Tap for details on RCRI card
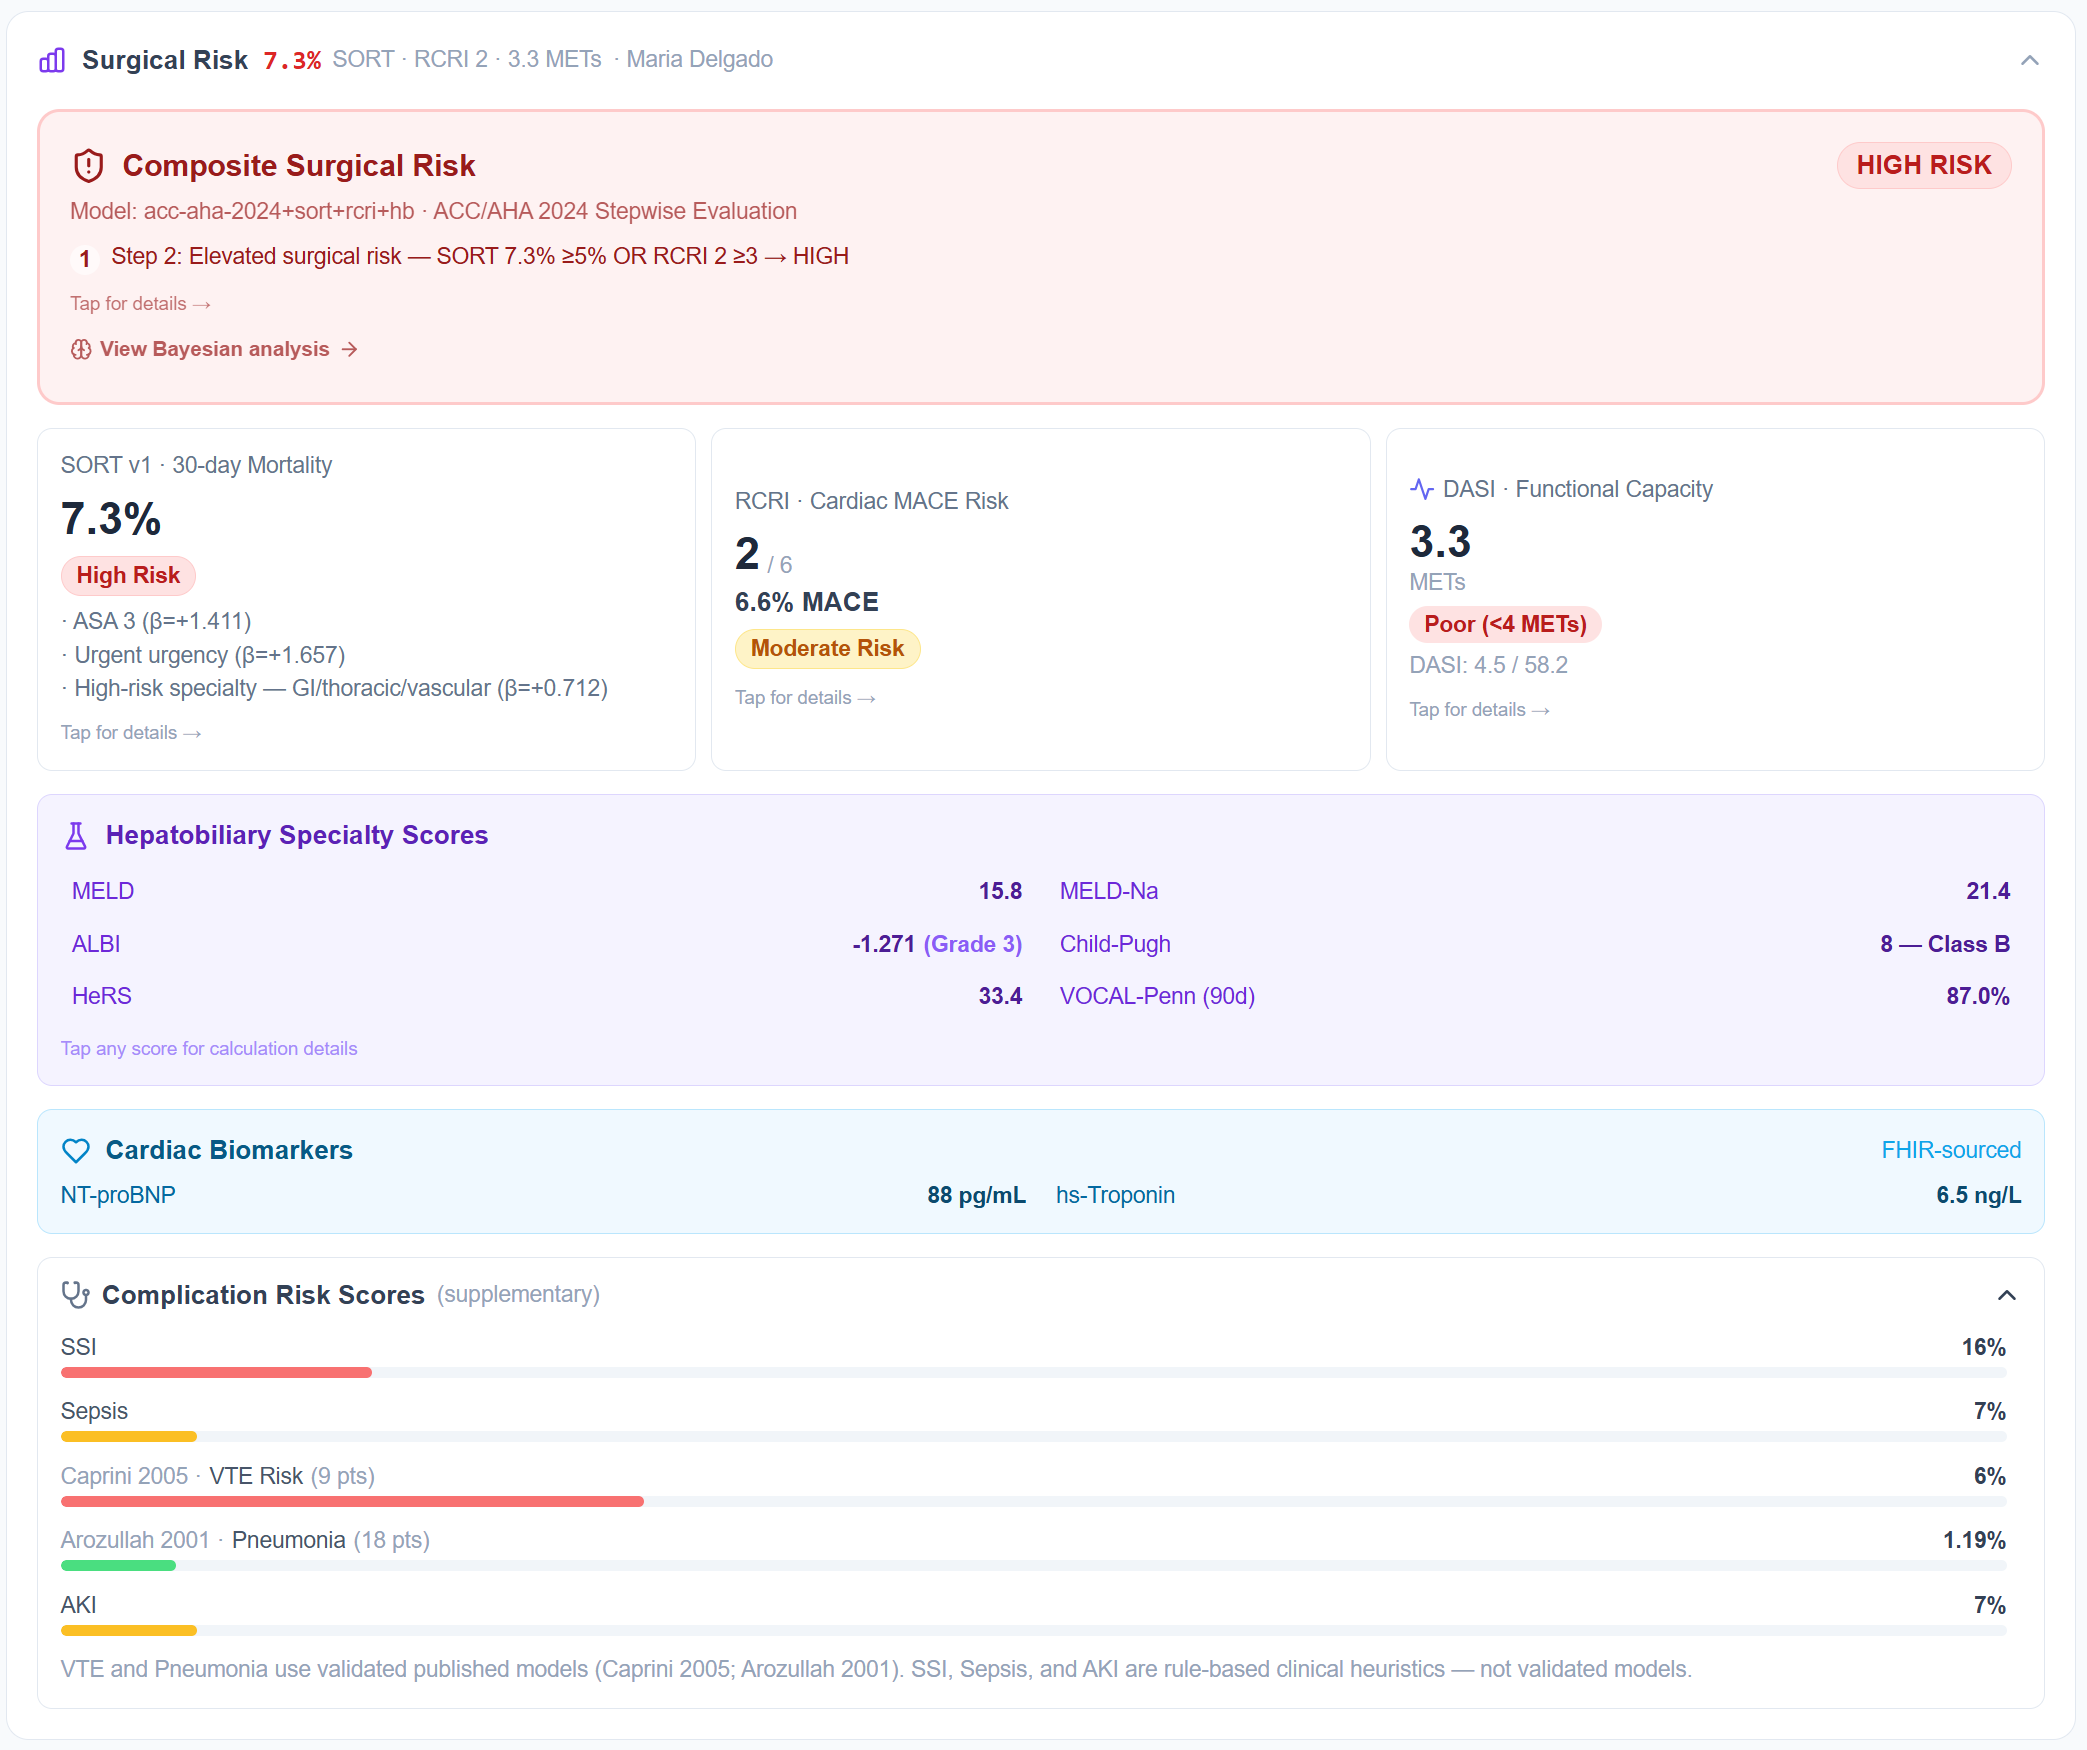2087x1750 pixels. coord(804,698)
